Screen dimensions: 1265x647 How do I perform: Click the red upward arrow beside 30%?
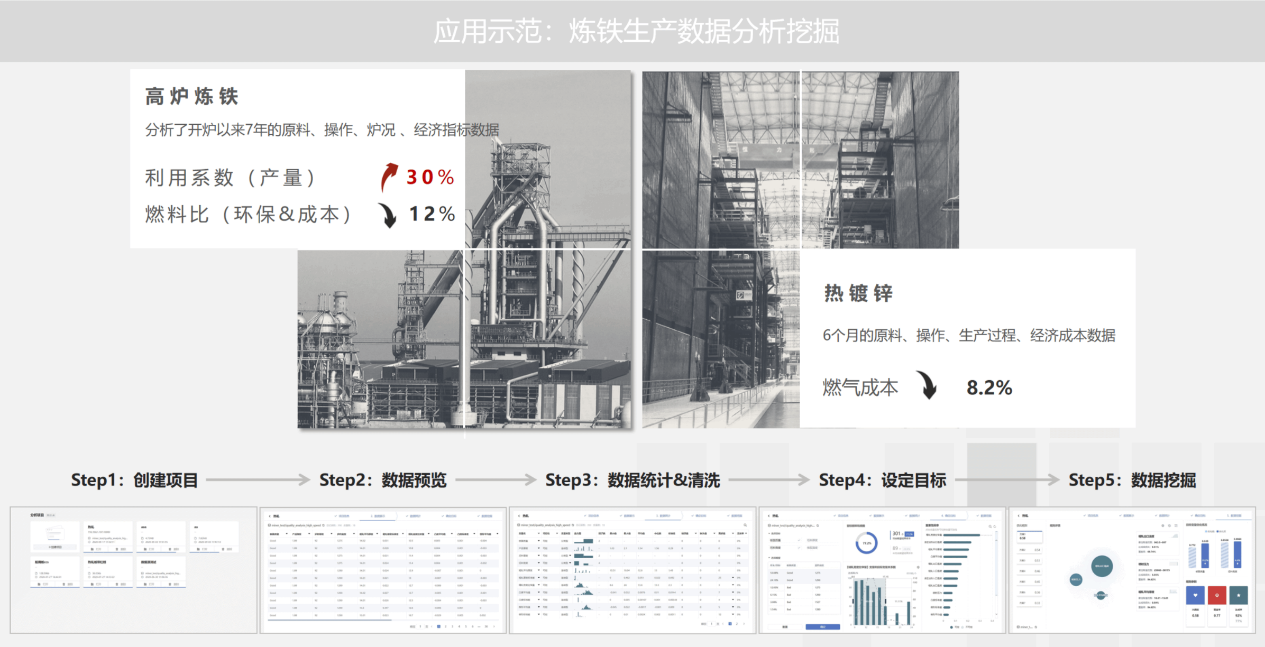coord(388,177)
